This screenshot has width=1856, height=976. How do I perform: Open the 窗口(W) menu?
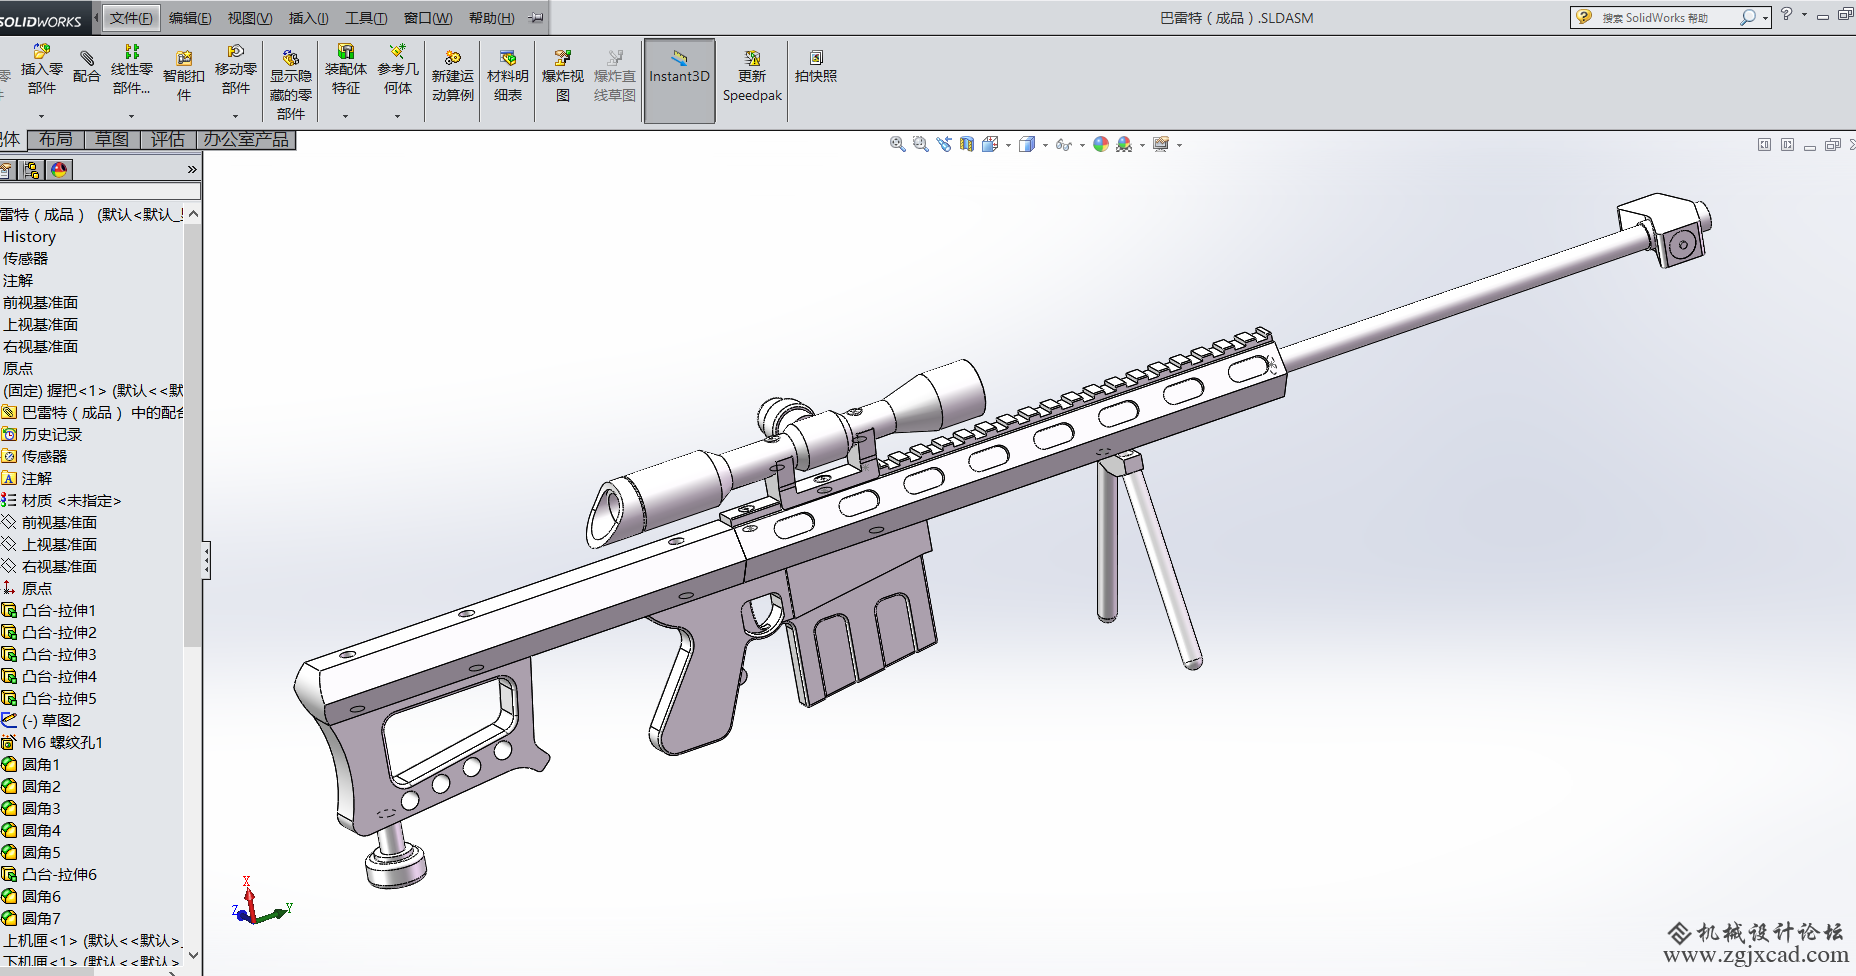pos(428,18)
